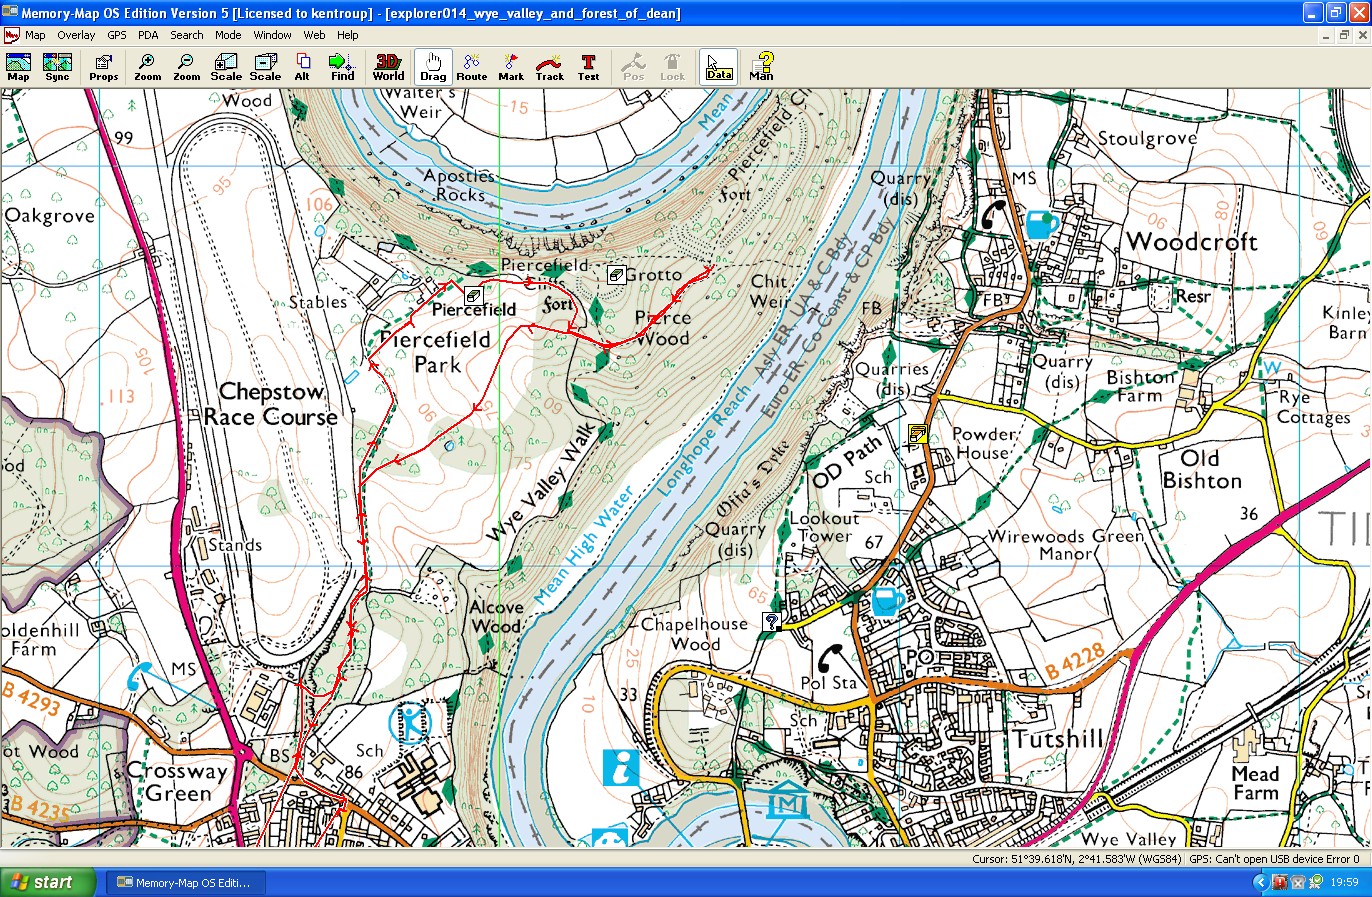Click the B 4228 road label
The image size is (1372, 897).
[1075, 663]
